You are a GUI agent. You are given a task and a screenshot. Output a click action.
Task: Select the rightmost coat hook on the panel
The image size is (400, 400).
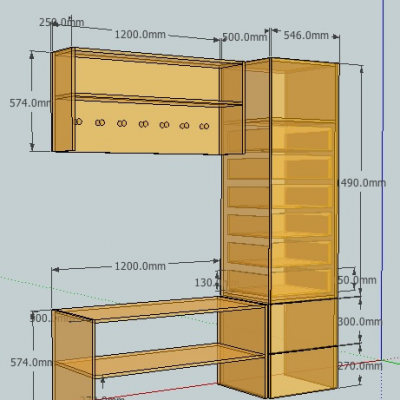tap(204, 126)
